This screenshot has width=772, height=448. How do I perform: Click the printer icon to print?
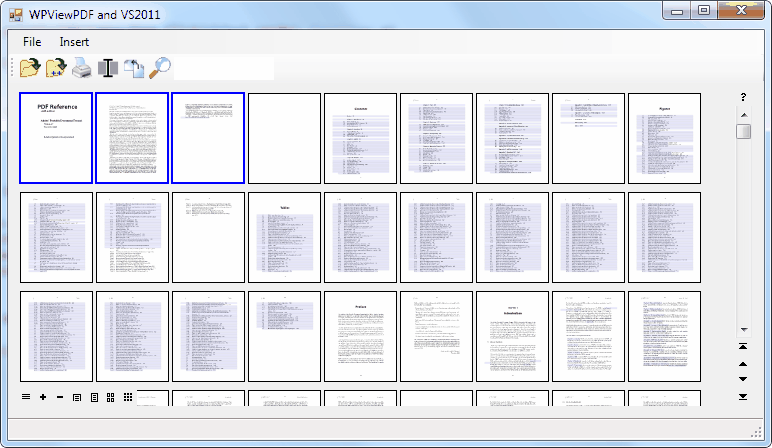coord(82,67)
